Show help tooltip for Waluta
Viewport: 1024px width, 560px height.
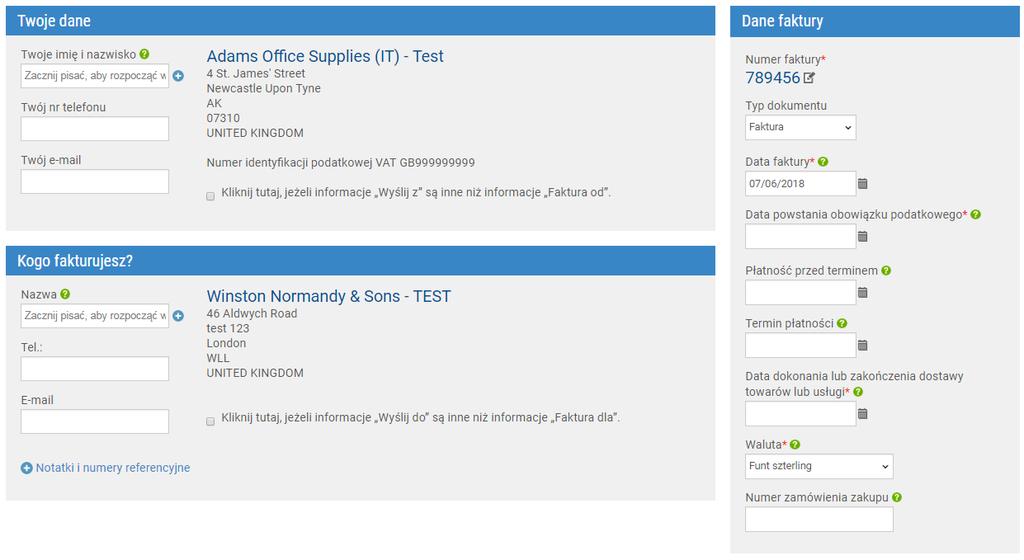[x=795, y=444]
